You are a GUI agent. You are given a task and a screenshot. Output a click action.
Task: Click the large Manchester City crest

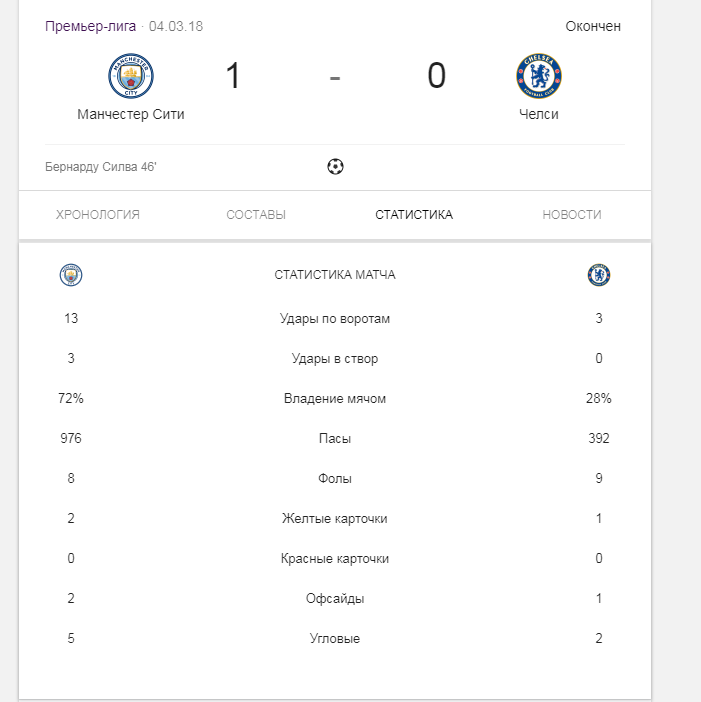(131, 76)
